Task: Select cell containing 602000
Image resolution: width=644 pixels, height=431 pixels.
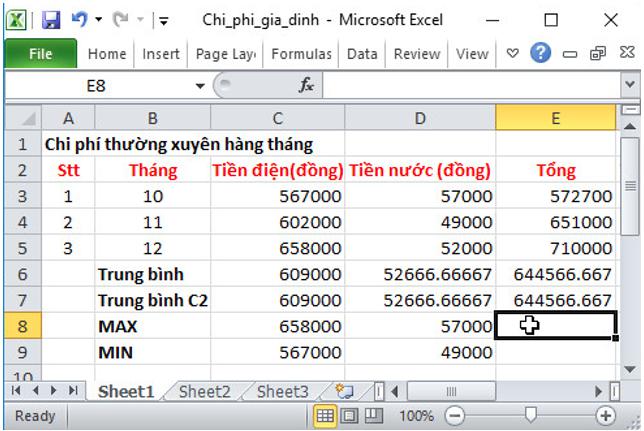Action: coord(277,222)
